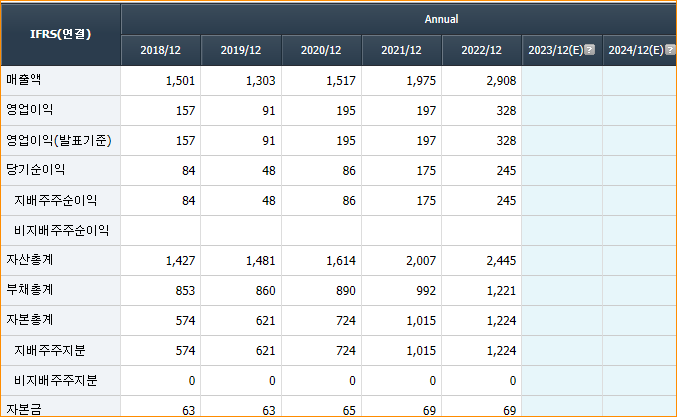Click the 부채총계 value 853
The image size is (677, 417).
[185, 291]
